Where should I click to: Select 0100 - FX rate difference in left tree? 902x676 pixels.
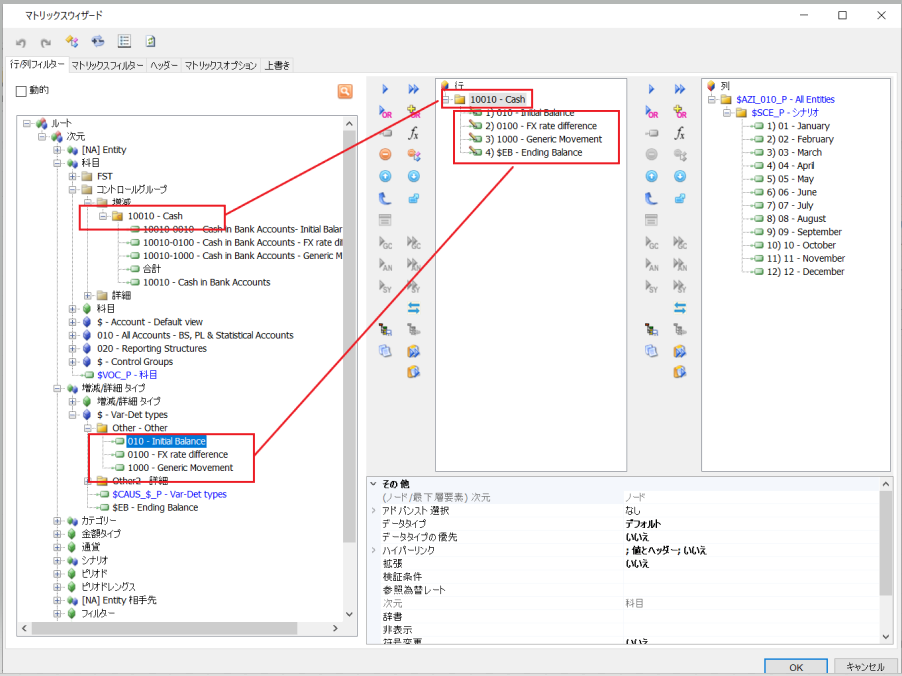[177, 454]
